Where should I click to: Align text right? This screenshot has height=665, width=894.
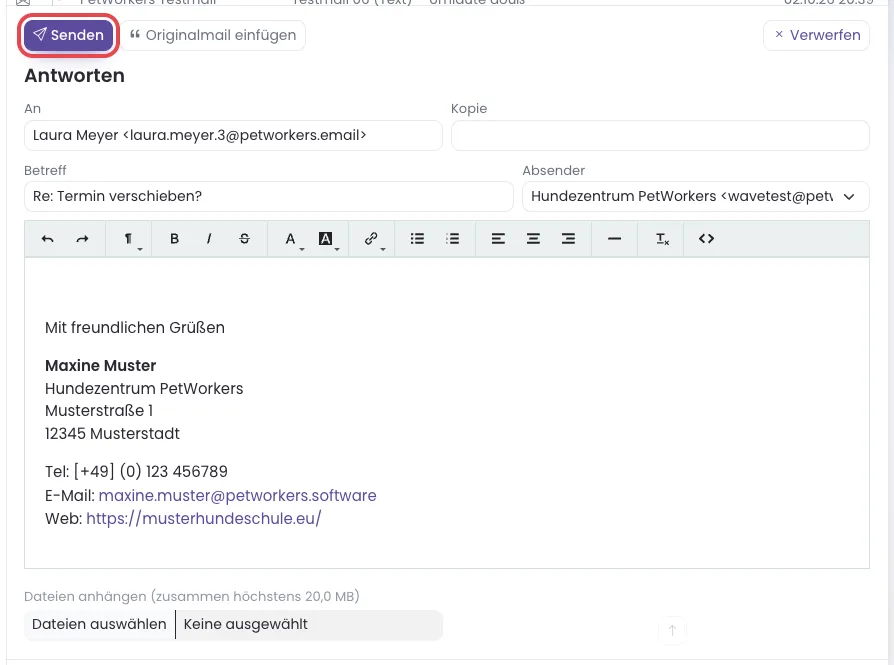pos(568,239)
